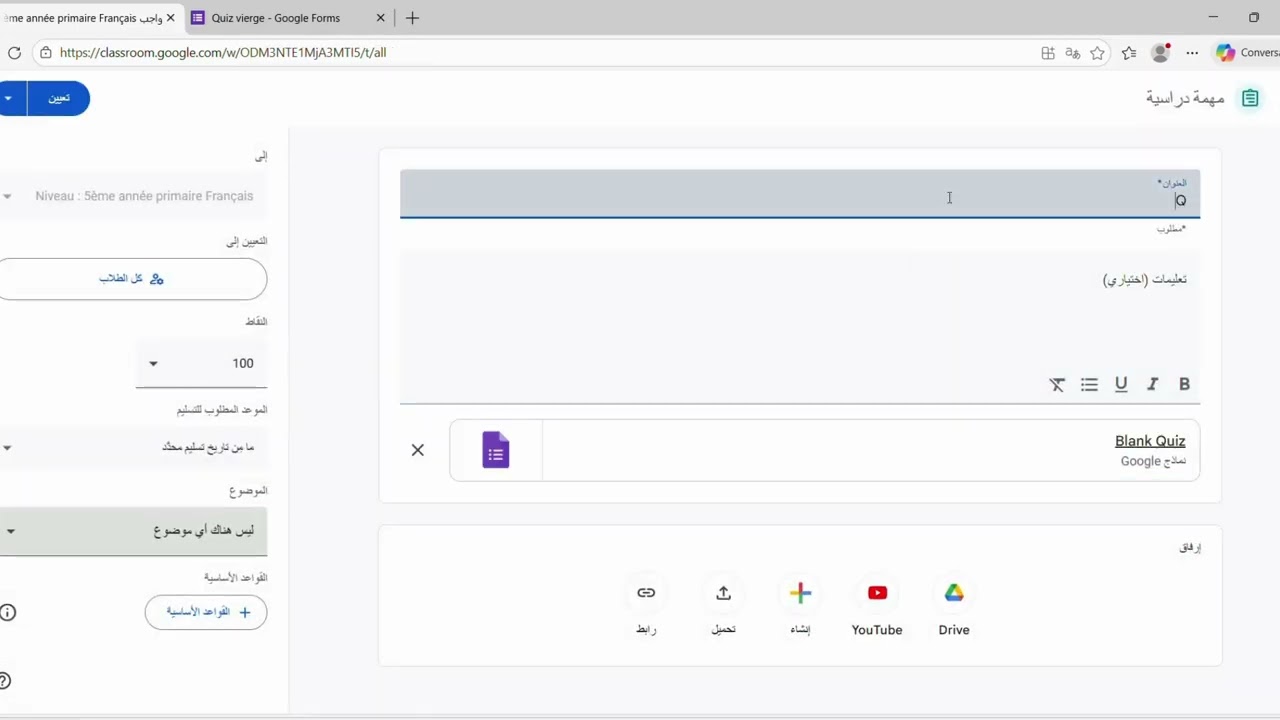
Task: Close the Classroom assignment browser tab
Action: 170,18
